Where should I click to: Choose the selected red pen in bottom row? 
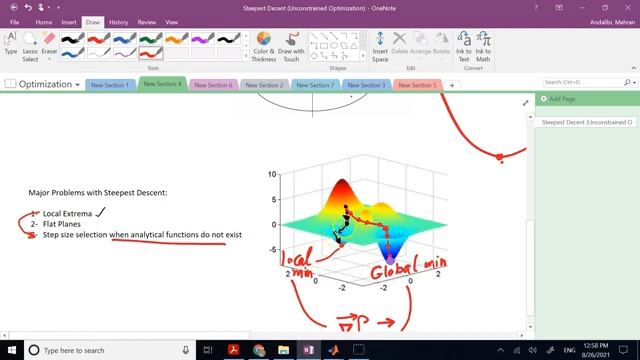tap(151, 53)
